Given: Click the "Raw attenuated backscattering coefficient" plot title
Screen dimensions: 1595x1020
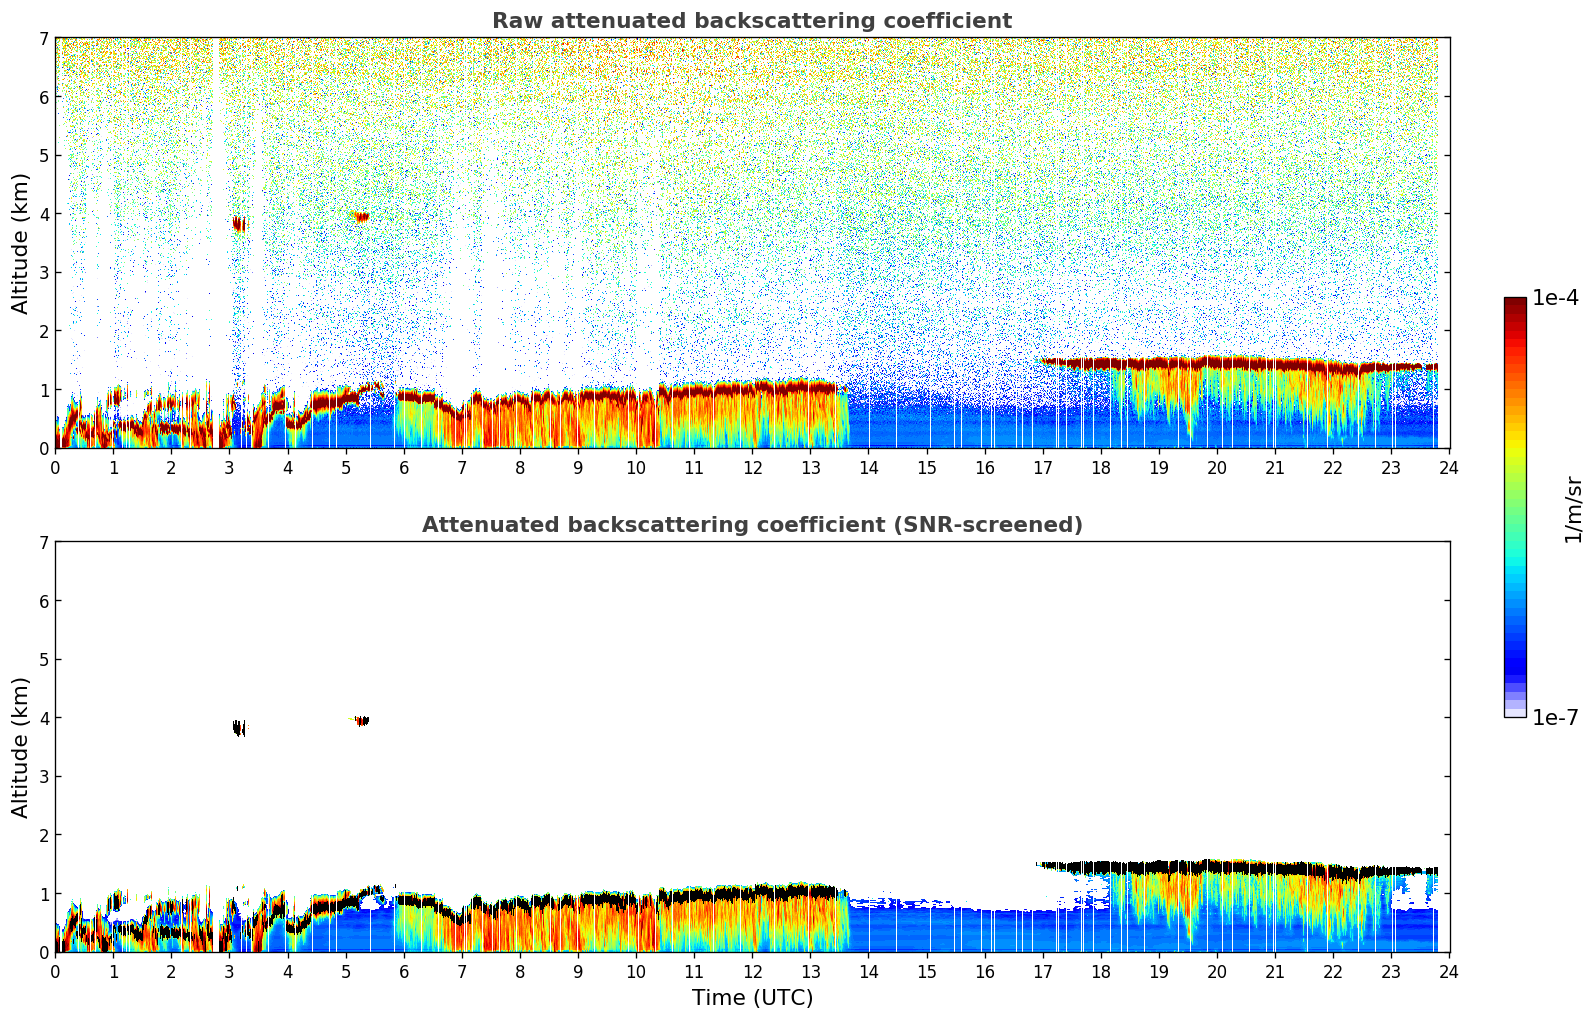Looking at the screenshot, I should pyautogui.click(x=751, y=21).
